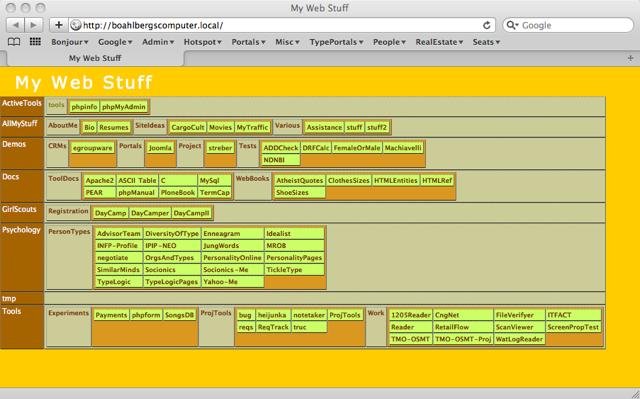Open the WatLogReader link

point(519,339)
